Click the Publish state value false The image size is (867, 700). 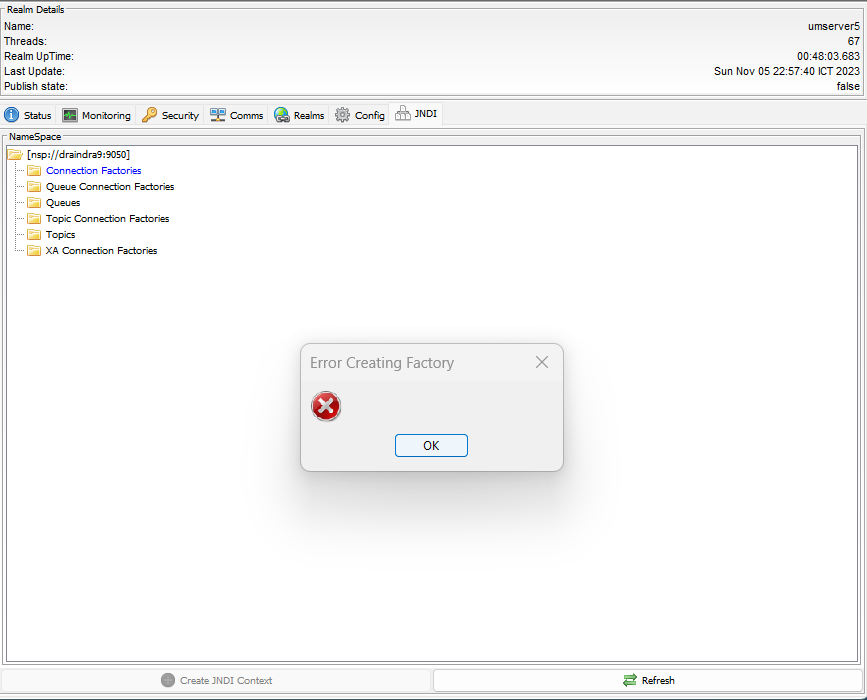point(848,86)
